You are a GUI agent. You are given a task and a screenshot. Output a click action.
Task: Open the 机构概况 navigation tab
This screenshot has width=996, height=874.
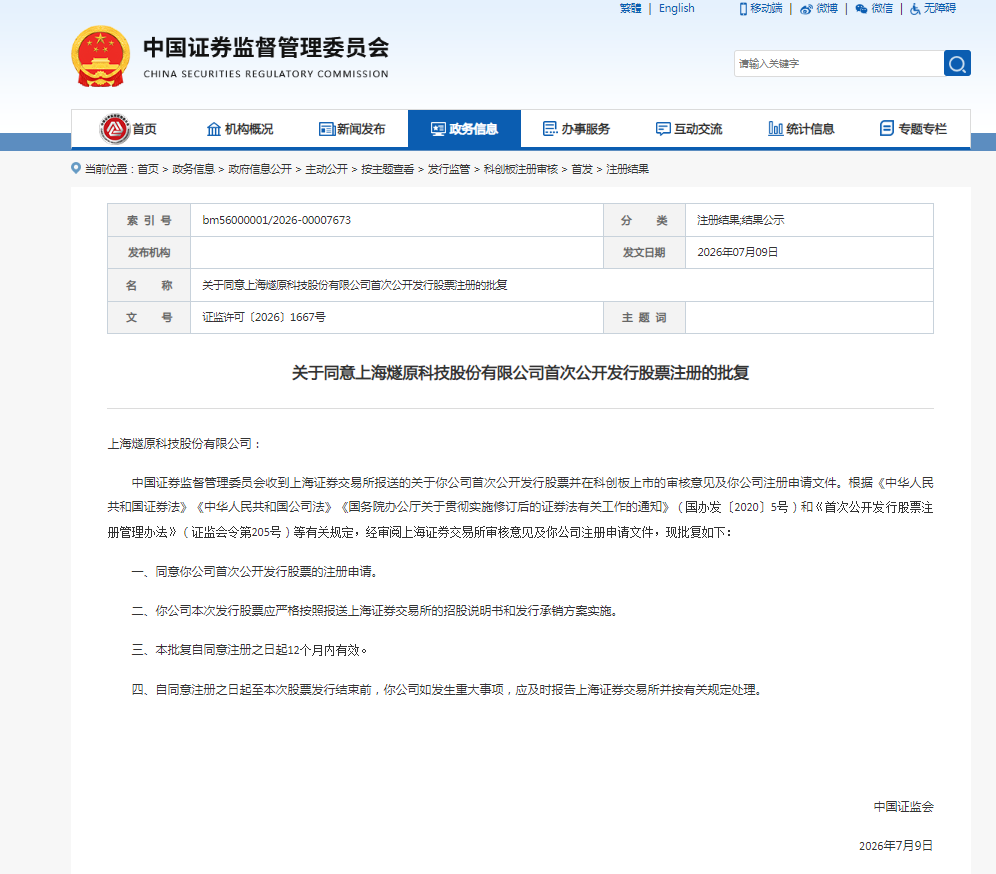(x=239, y=129)
